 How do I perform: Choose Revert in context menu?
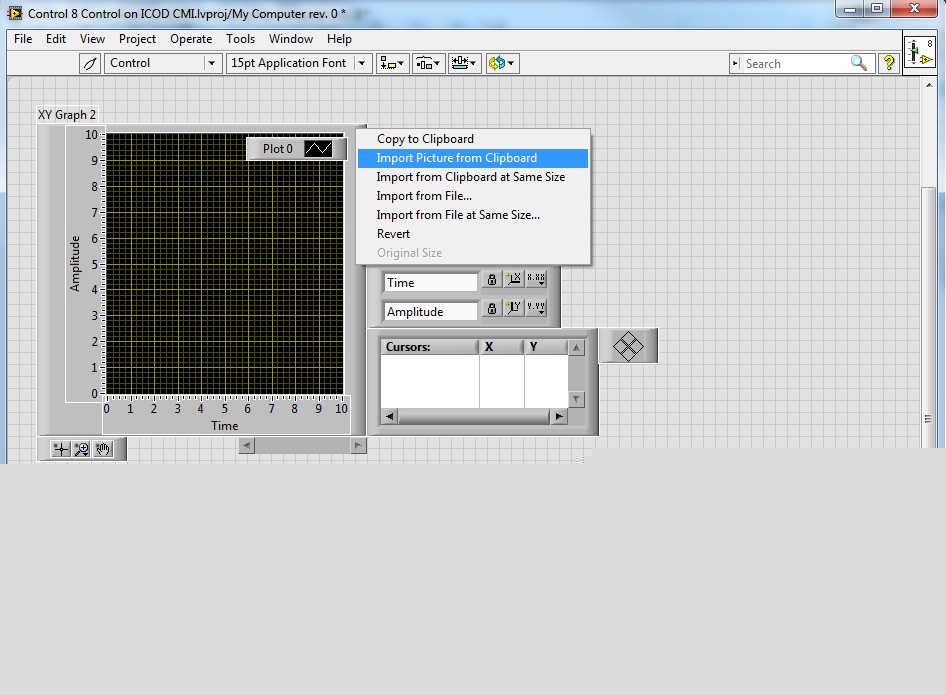coord(473,234)
